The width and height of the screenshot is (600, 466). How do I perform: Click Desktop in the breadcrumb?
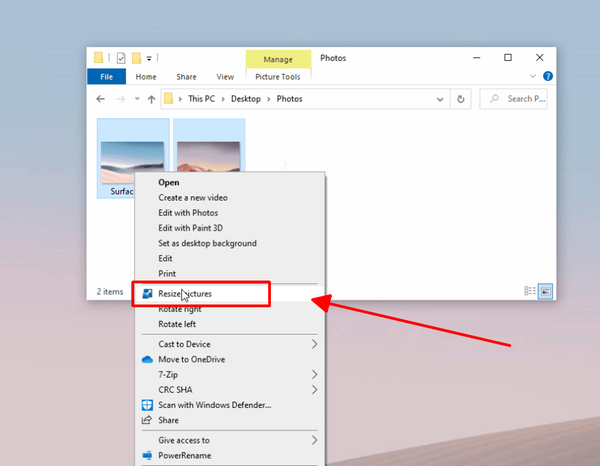(246, 99)
